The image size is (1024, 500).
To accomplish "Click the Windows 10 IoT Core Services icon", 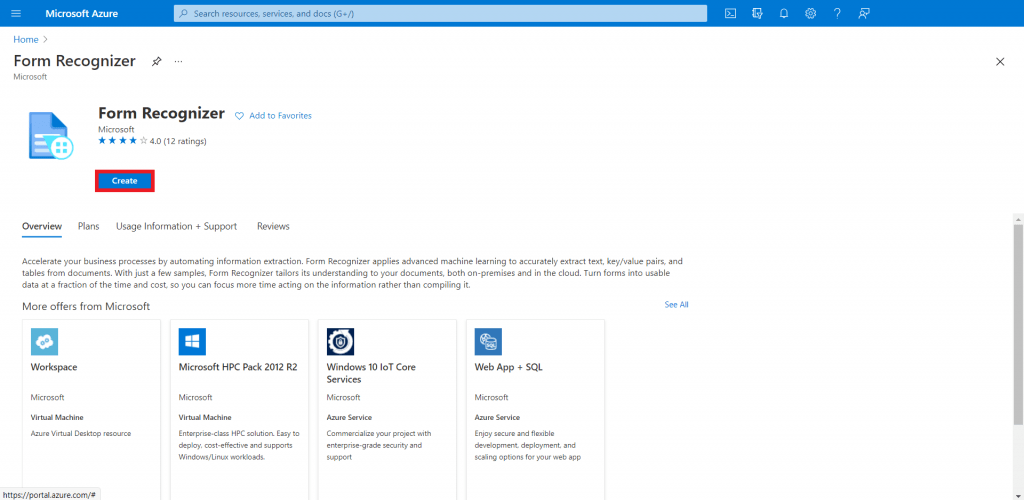I will coord(340,341).
